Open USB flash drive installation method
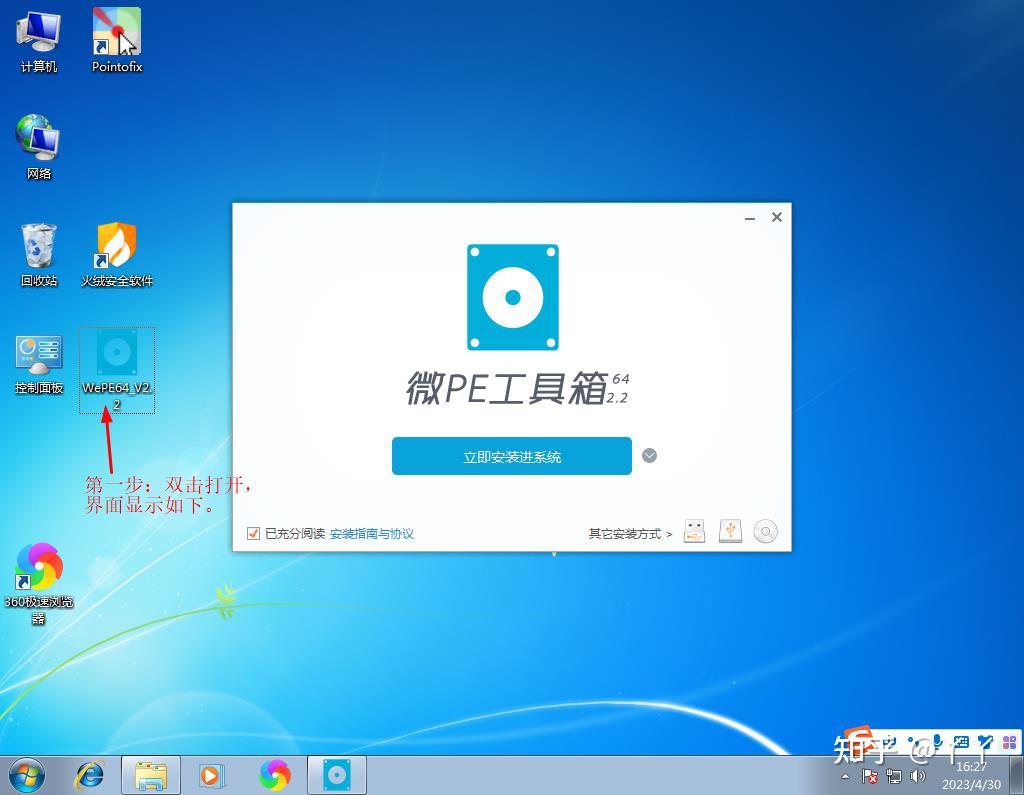The width and height of the screenshot is (1024, 795). click(695, 531)
